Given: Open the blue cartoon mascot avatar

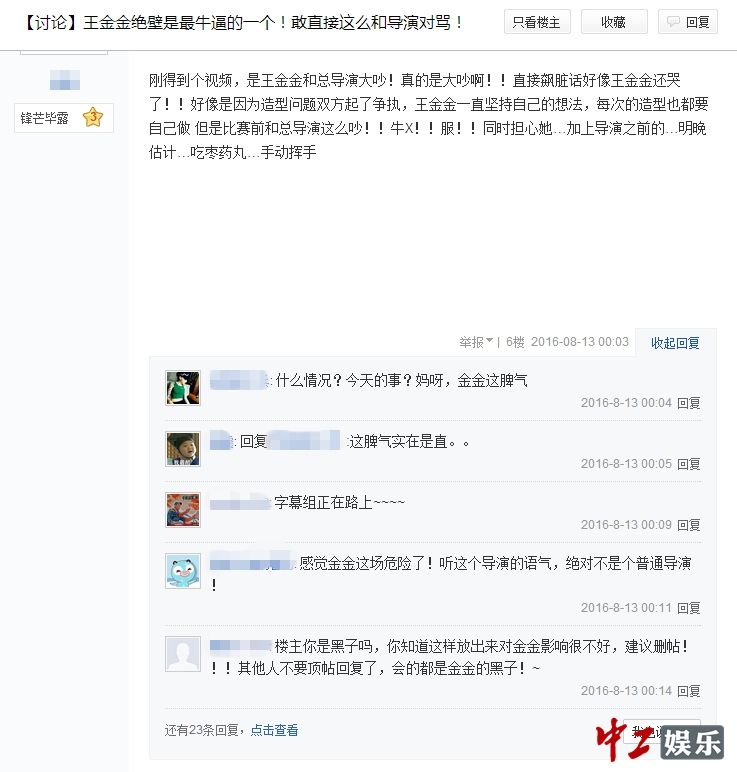Looking at the screenshot, I should (183, 571).
